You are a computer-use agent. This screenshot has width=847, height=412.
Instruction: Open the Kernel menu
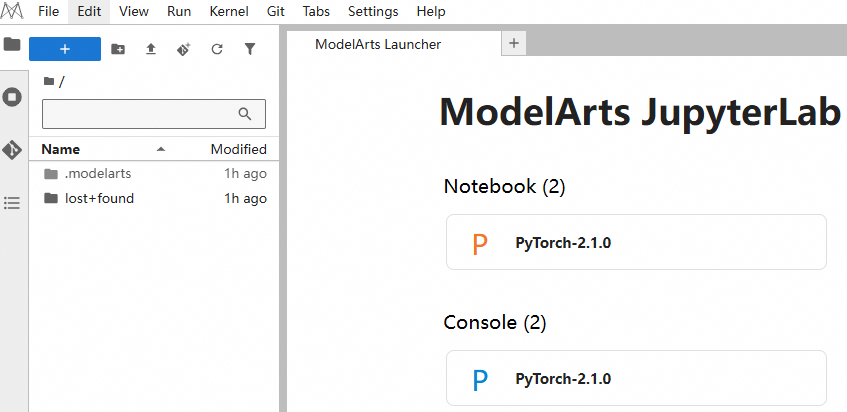coord(229,11)
